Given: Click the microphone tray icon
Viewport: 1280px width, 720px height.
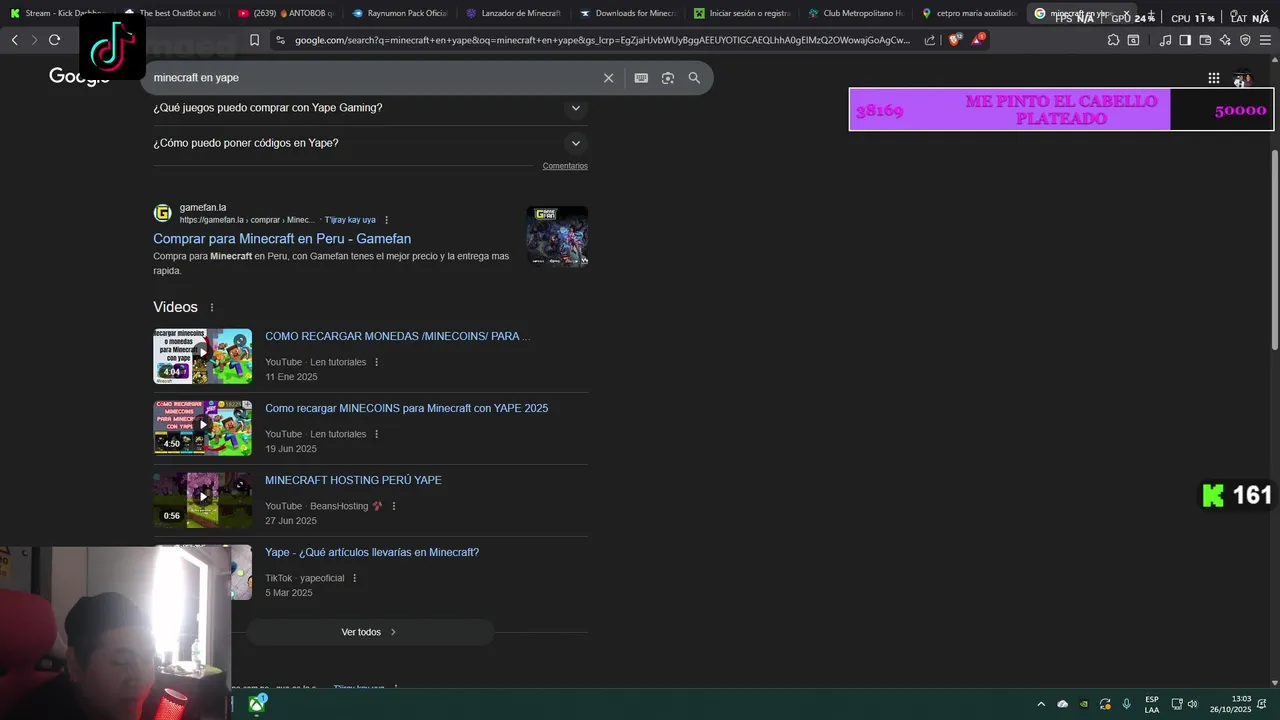Looking at the screenshot, I should [1127, 704].
